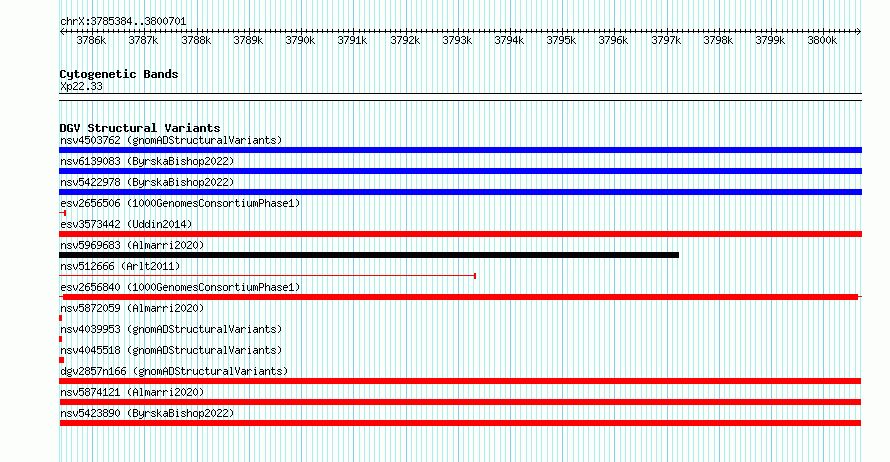
Task: Select the tiny red mark under nsv5872059
Action: [x=61, y=318]
